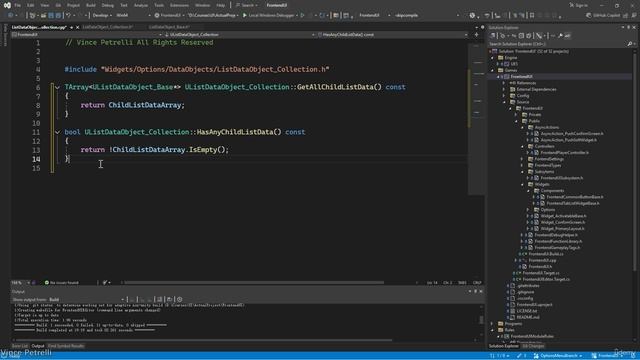Open the UListDataObject_Collection scope dropdown

[x=239, y=35]
